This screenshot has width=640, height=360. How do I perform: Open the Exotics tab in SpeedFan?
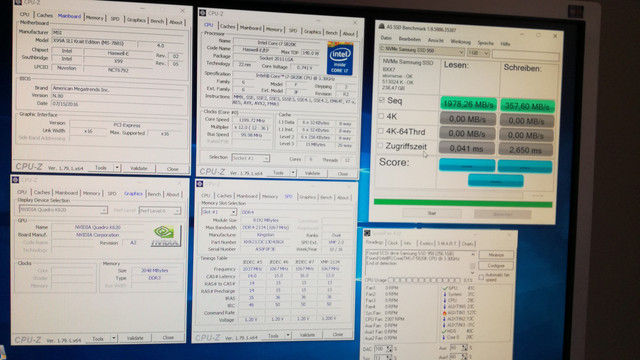(426, 243)
